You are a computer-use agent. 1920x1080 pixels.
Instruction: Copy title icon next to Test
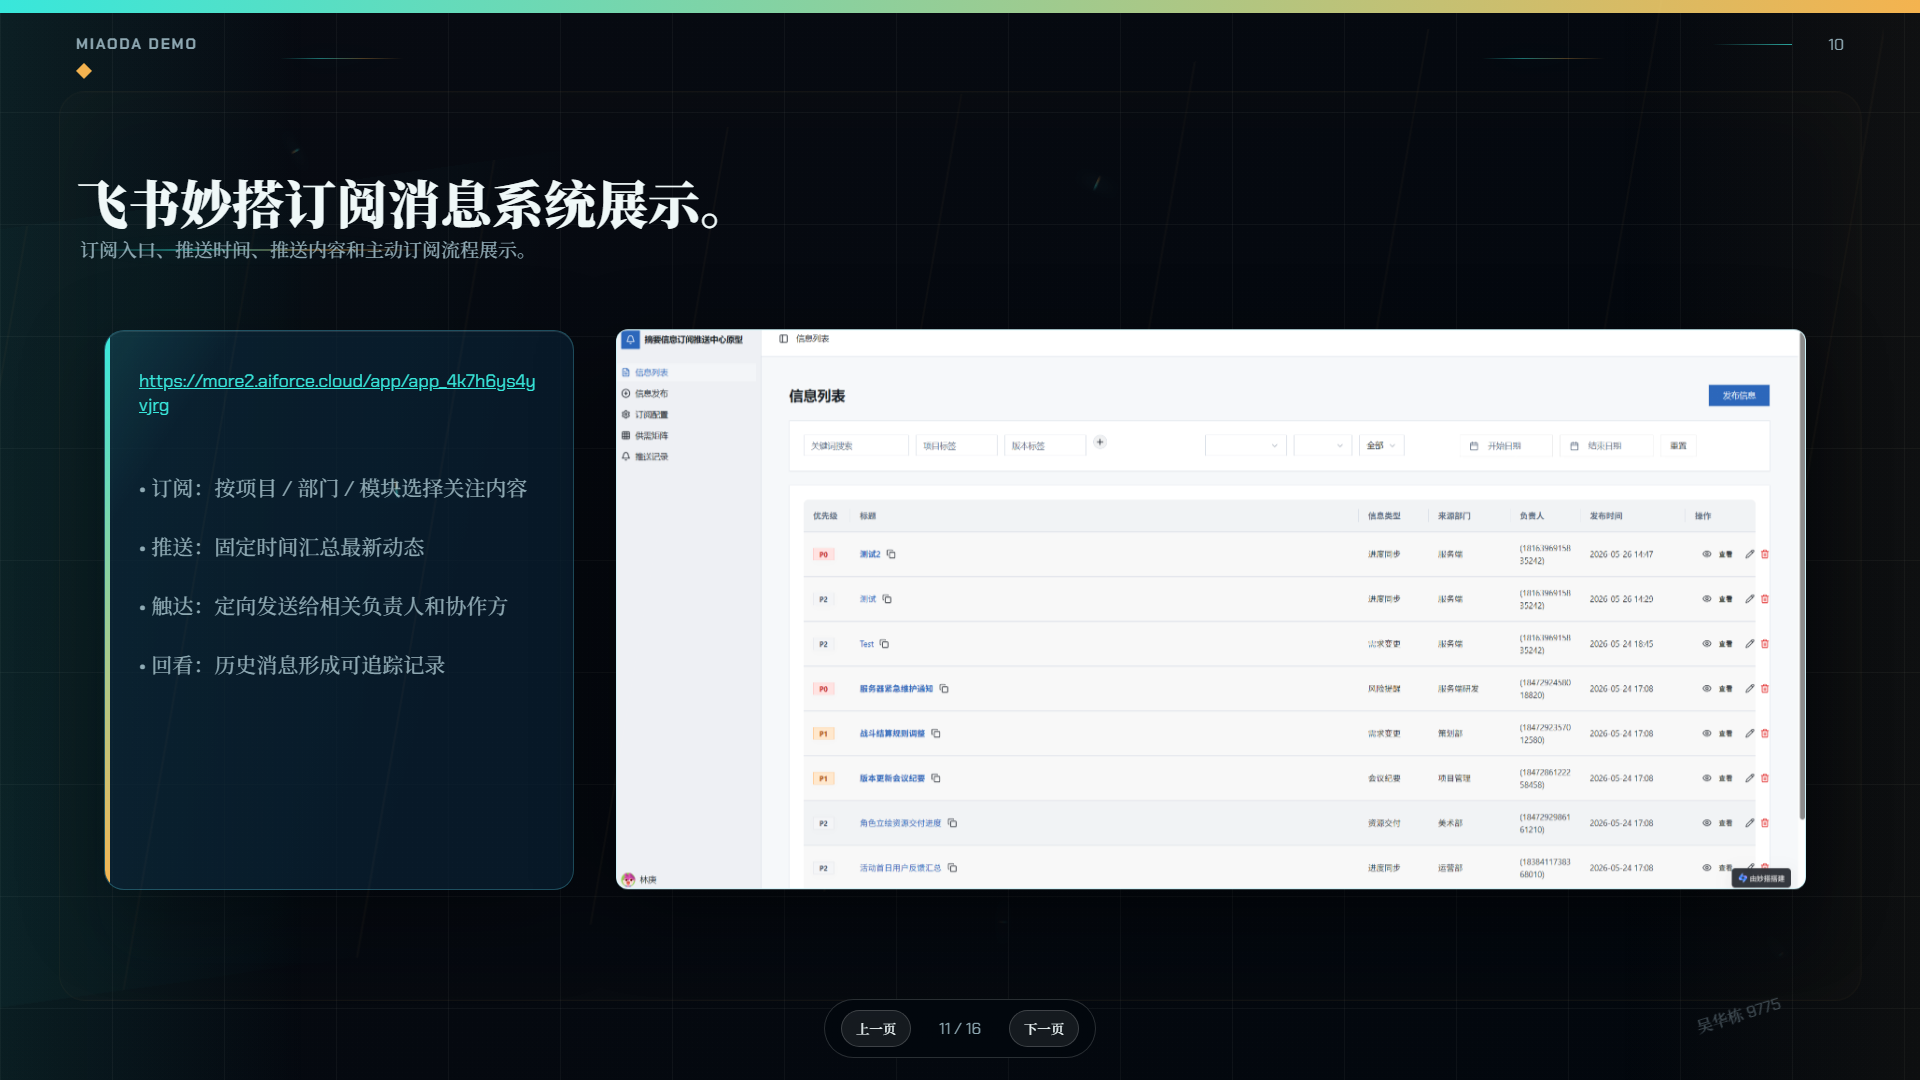point(884,644)
